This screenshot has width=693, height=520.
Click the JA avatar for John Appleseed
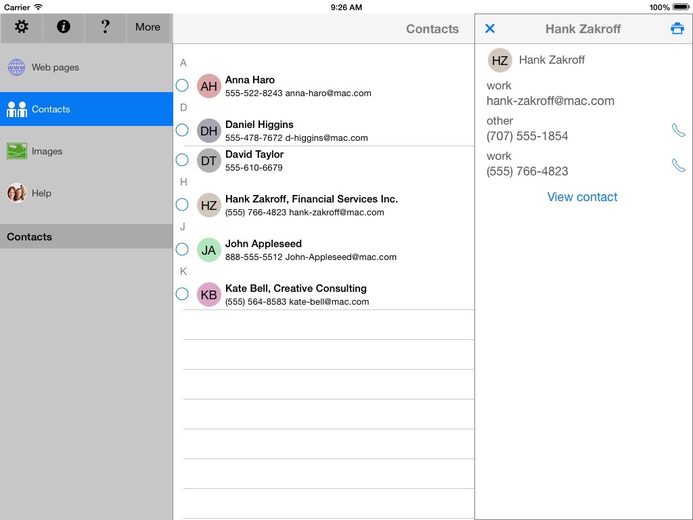[209, 250]
